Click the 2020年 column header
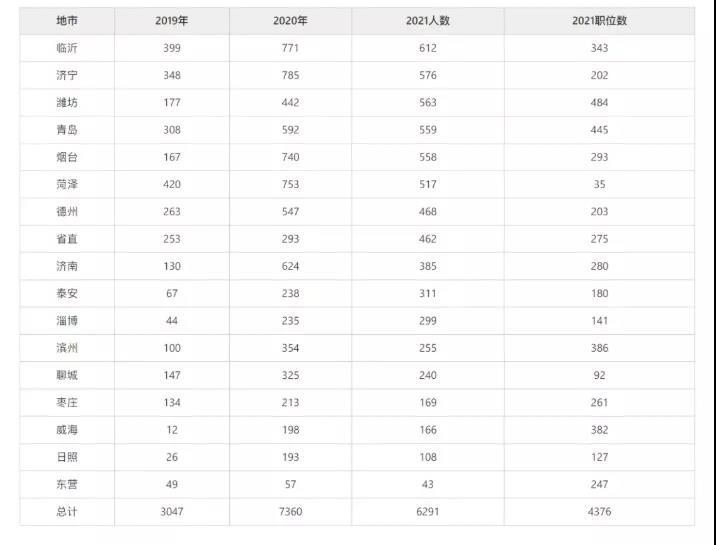The width and height of the screenshot is (716, 545). click(x=290, y=21)
